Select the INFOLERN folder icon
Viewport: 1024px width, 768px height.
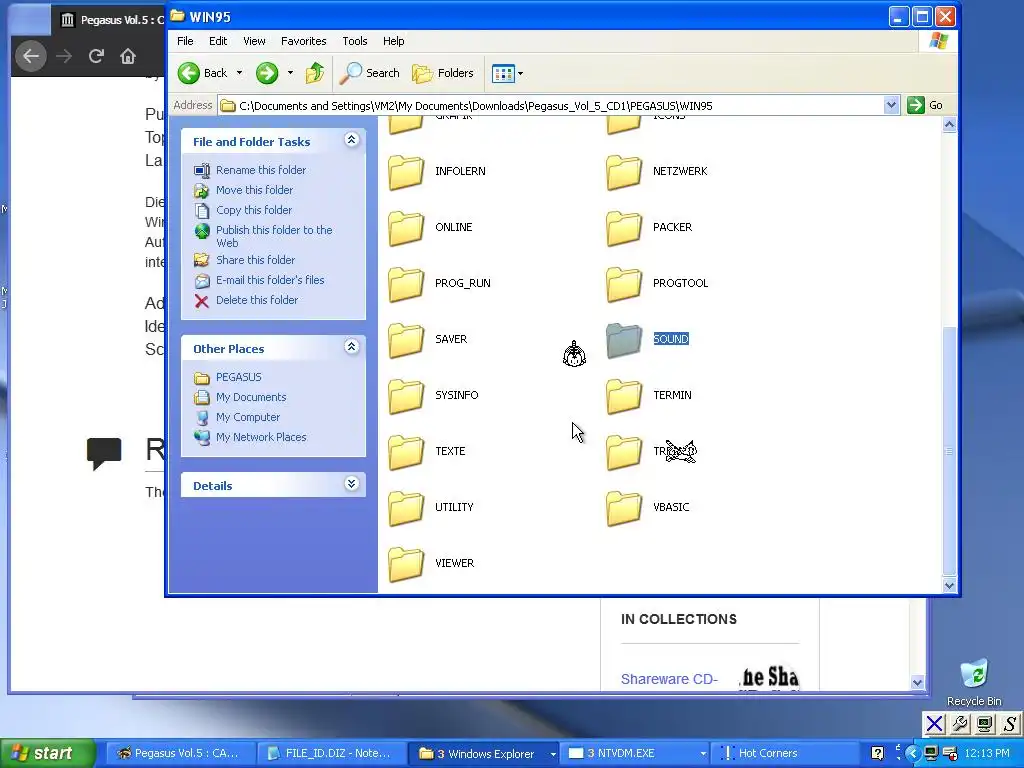coord(406,172)
